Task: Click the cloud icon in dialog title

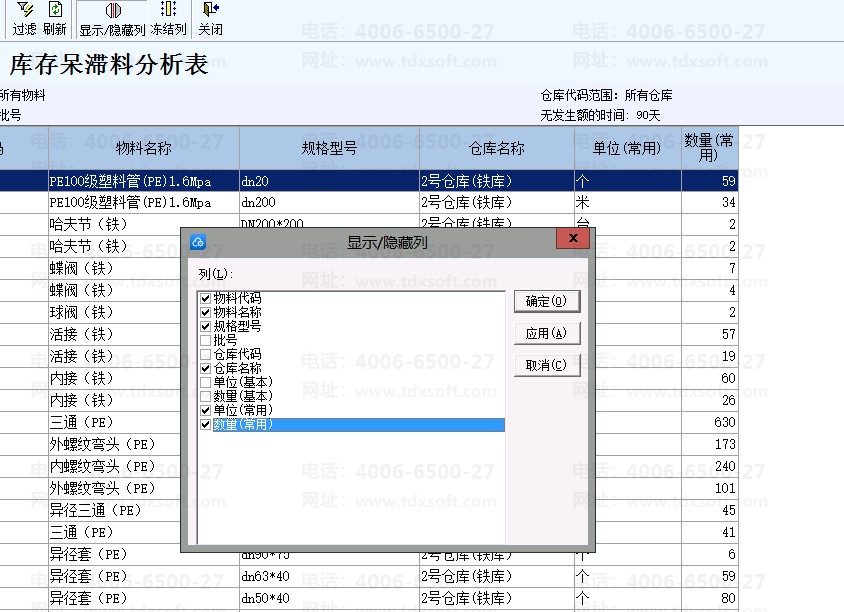Action: pyautogui.click(x=198, y=242)
